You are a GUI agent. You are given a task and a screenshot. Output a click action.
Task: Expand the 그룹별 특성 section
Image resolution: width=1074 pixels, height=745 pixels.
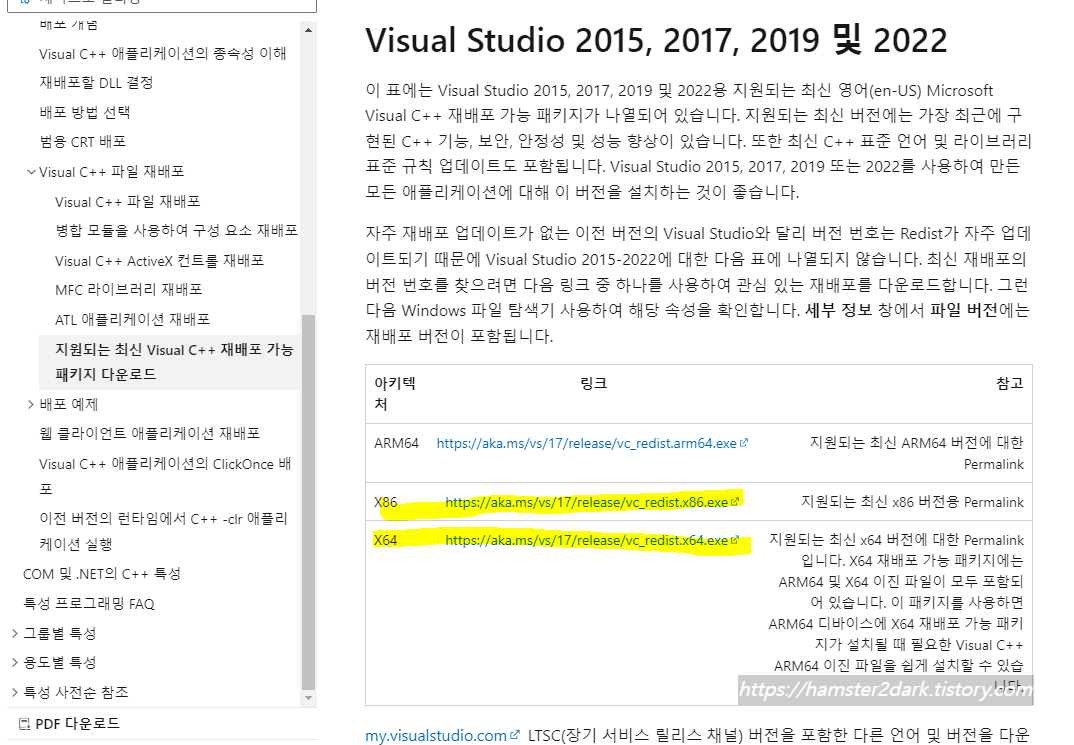coord(14,633)
